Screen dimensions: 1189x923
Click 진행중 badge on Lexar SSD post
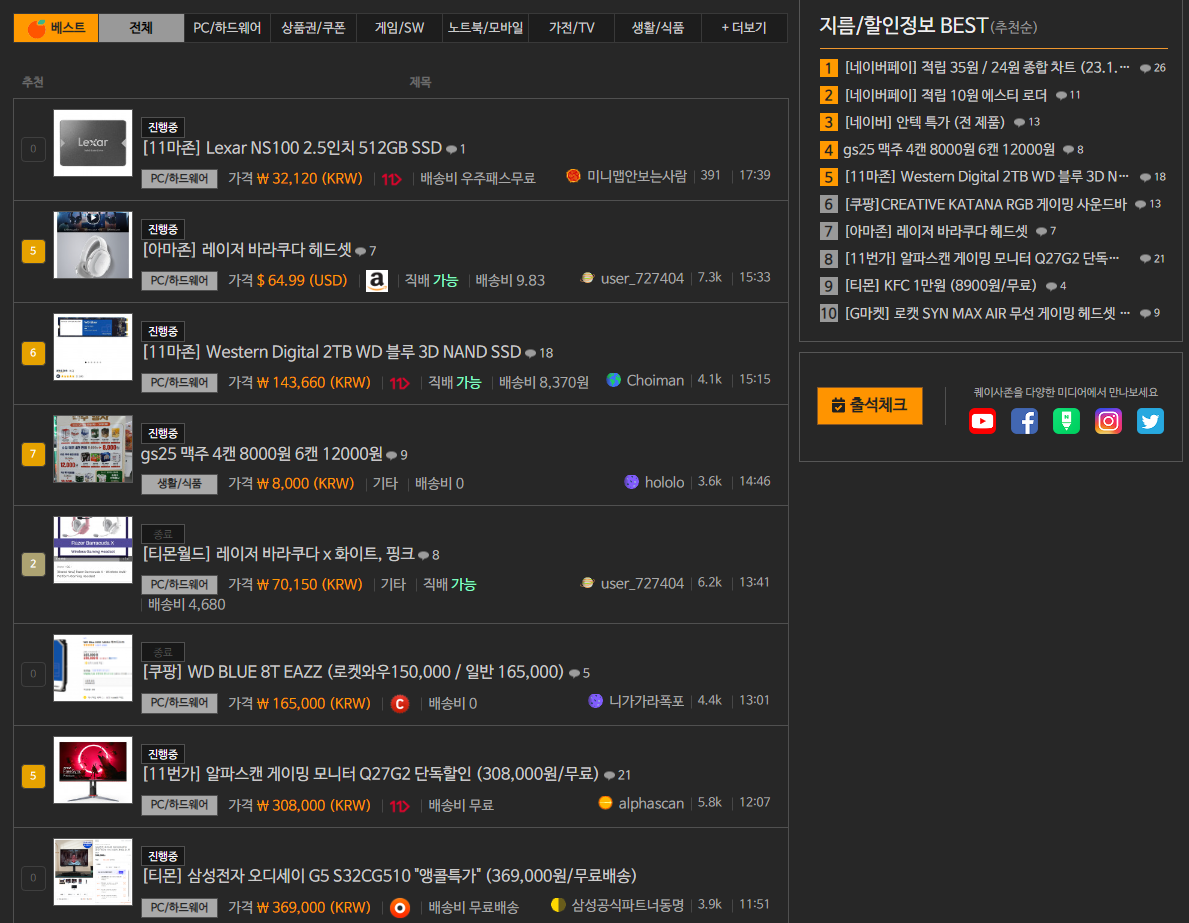coord(163,127)
